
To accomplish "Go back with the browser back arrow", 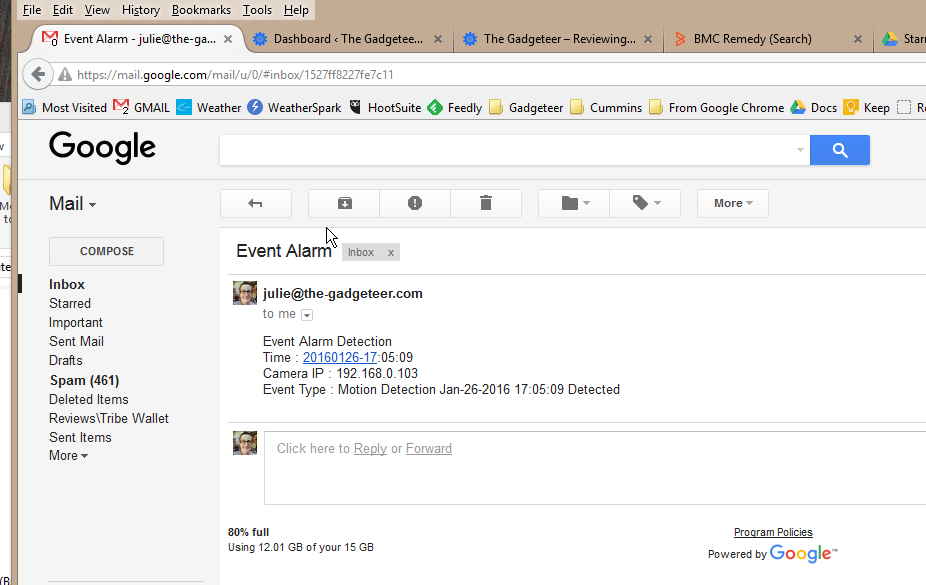I will (x=38, y=74).
